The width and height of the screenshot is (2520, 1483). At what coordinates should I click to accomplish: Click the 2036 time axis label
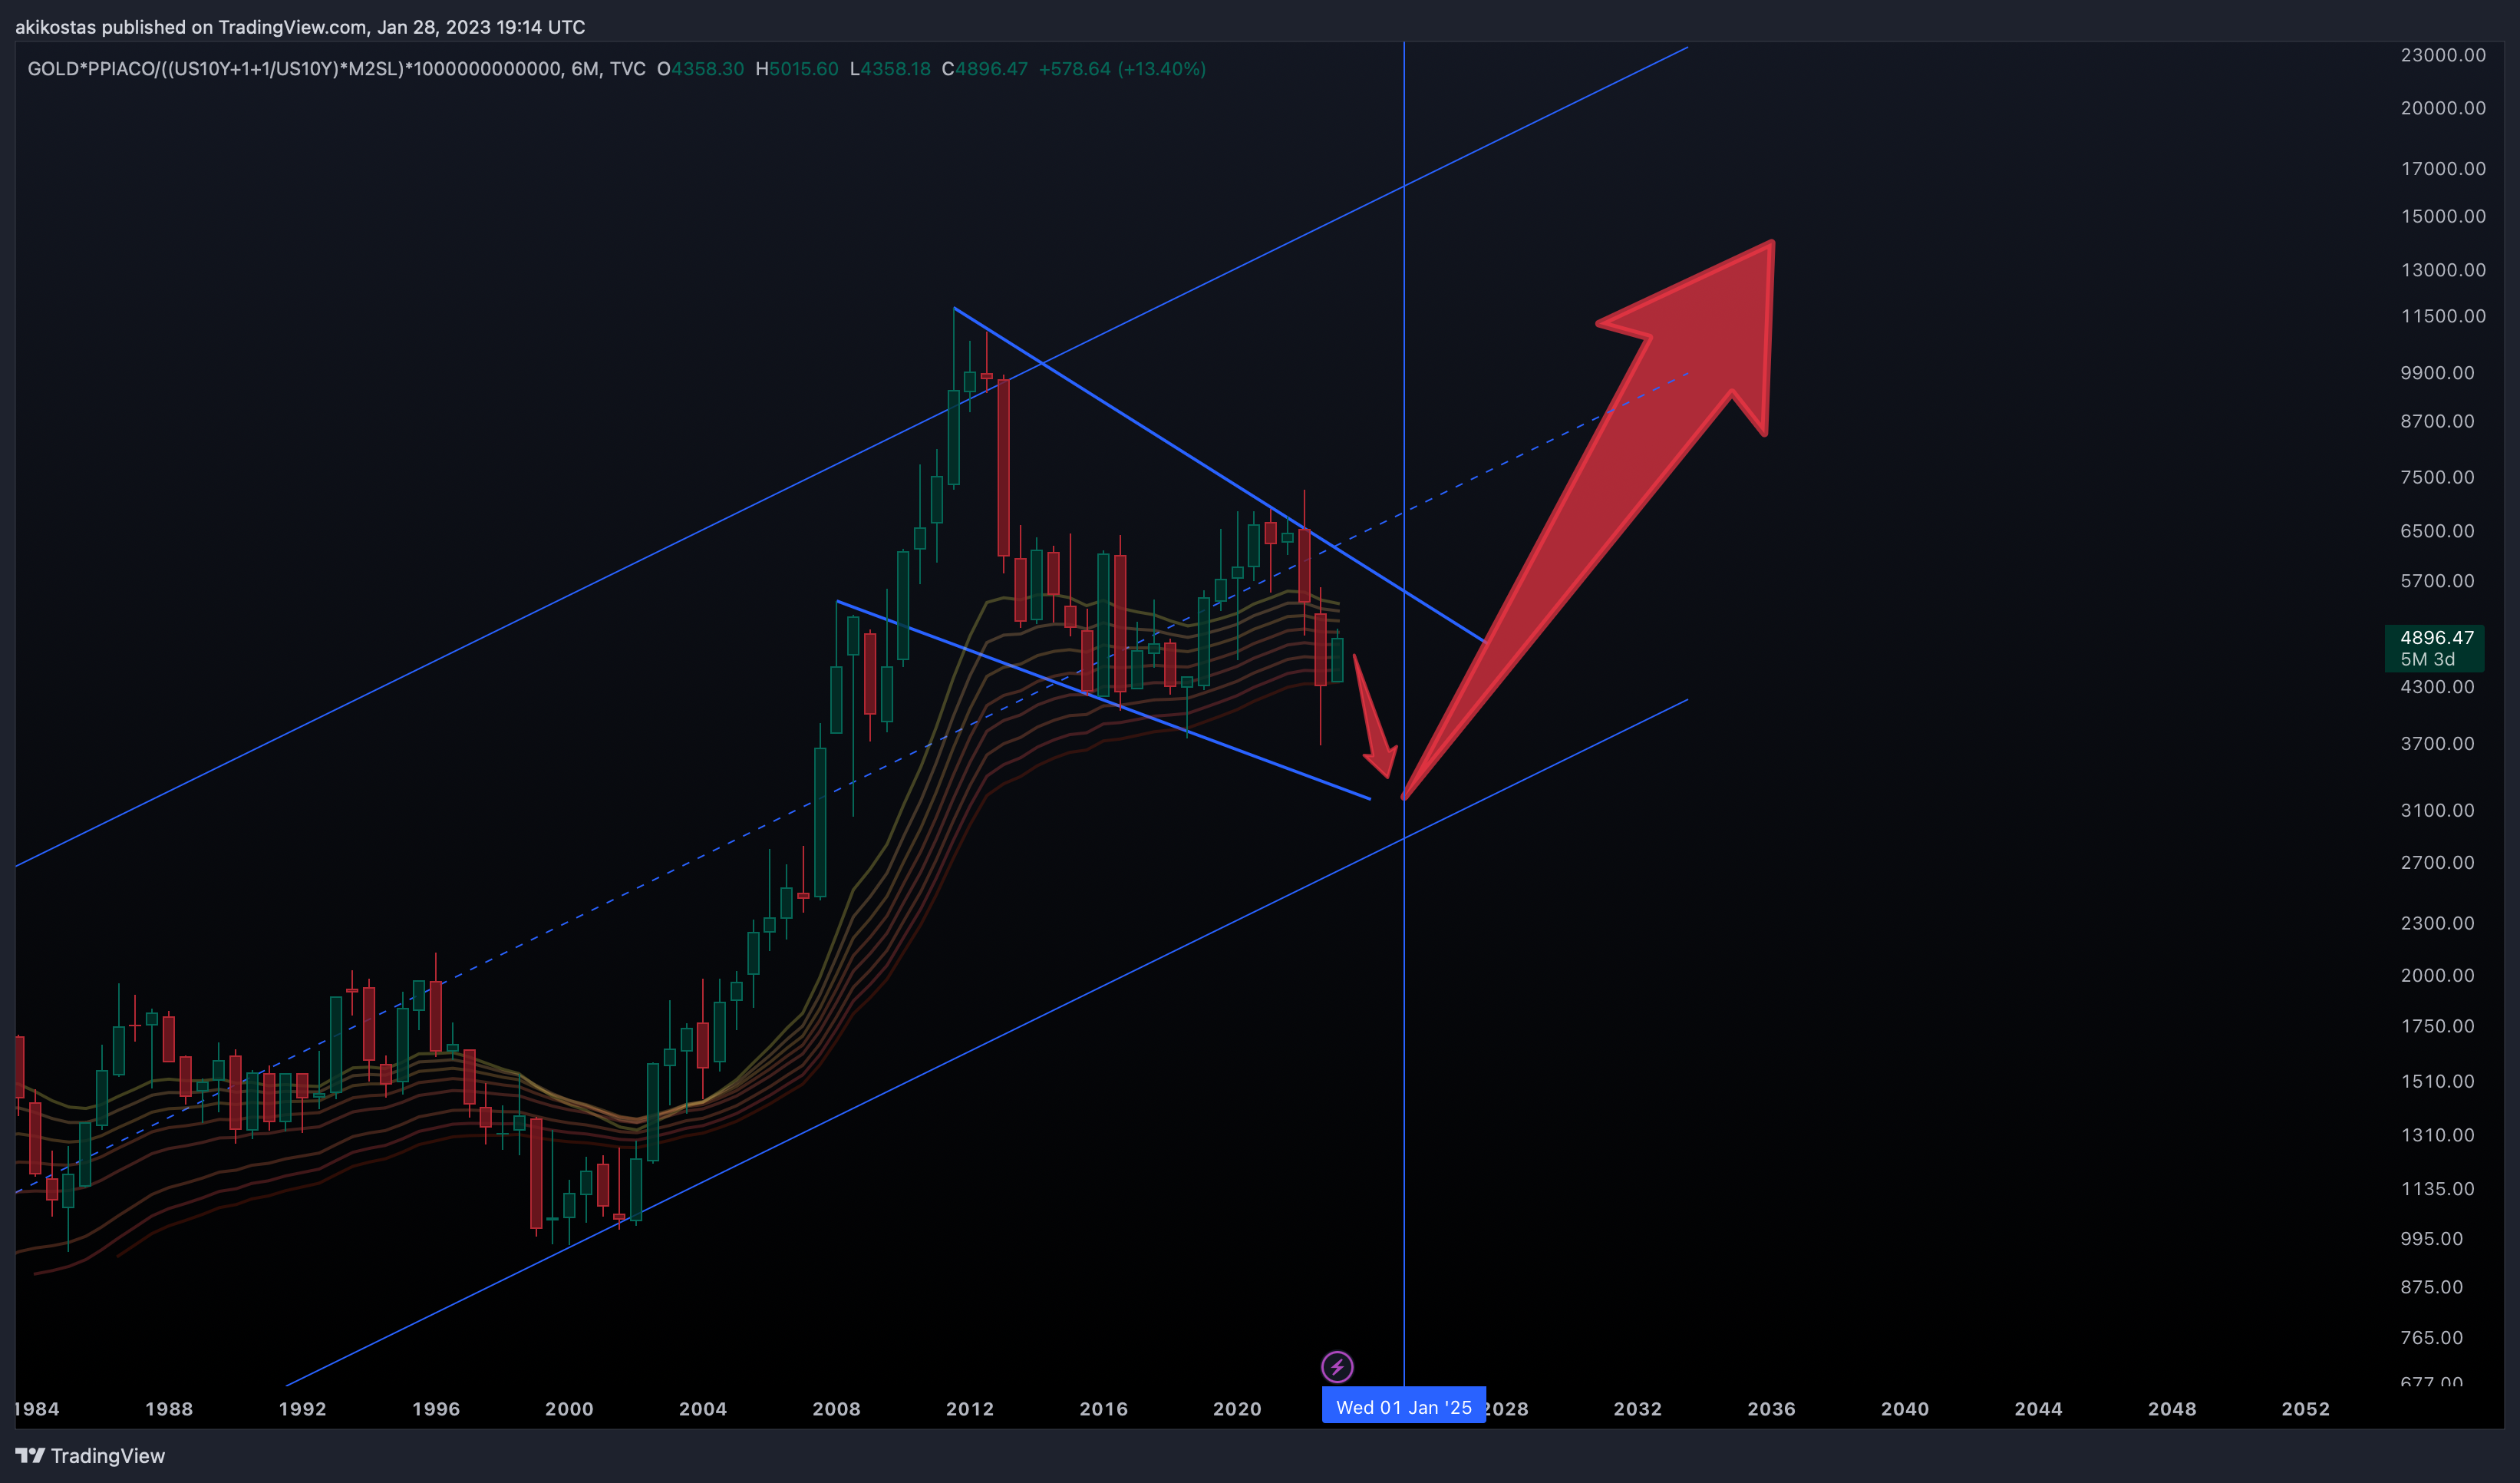[x=1771, y=1409]
